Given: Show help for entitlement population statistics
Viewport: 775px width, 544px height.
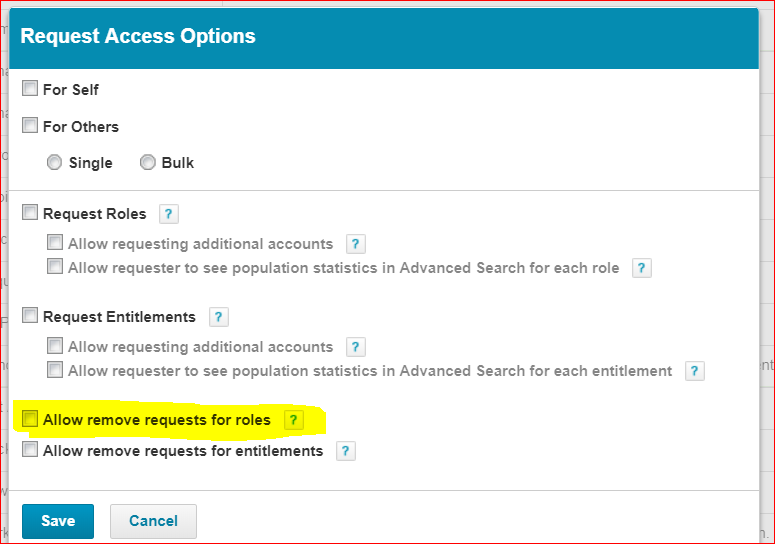Looking at the screenshot, I should (694, 371).
